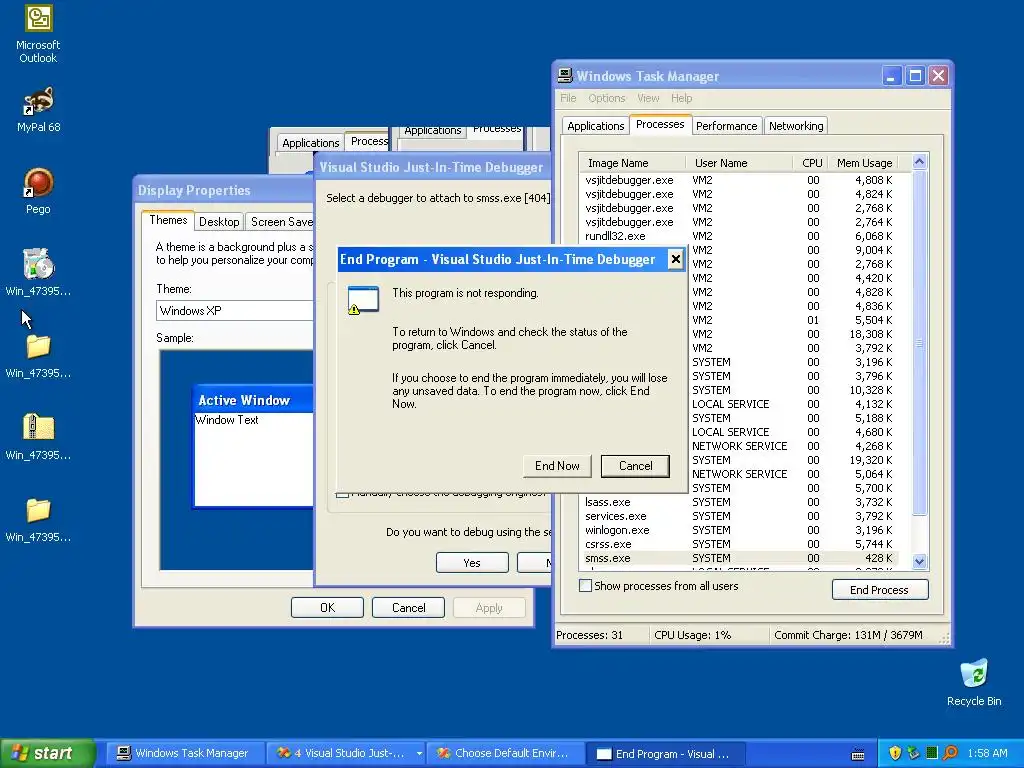Open the File menu in Task Manager
Image resolution: width=1024 pixels, height=768 pixels.
pos(568,98)
